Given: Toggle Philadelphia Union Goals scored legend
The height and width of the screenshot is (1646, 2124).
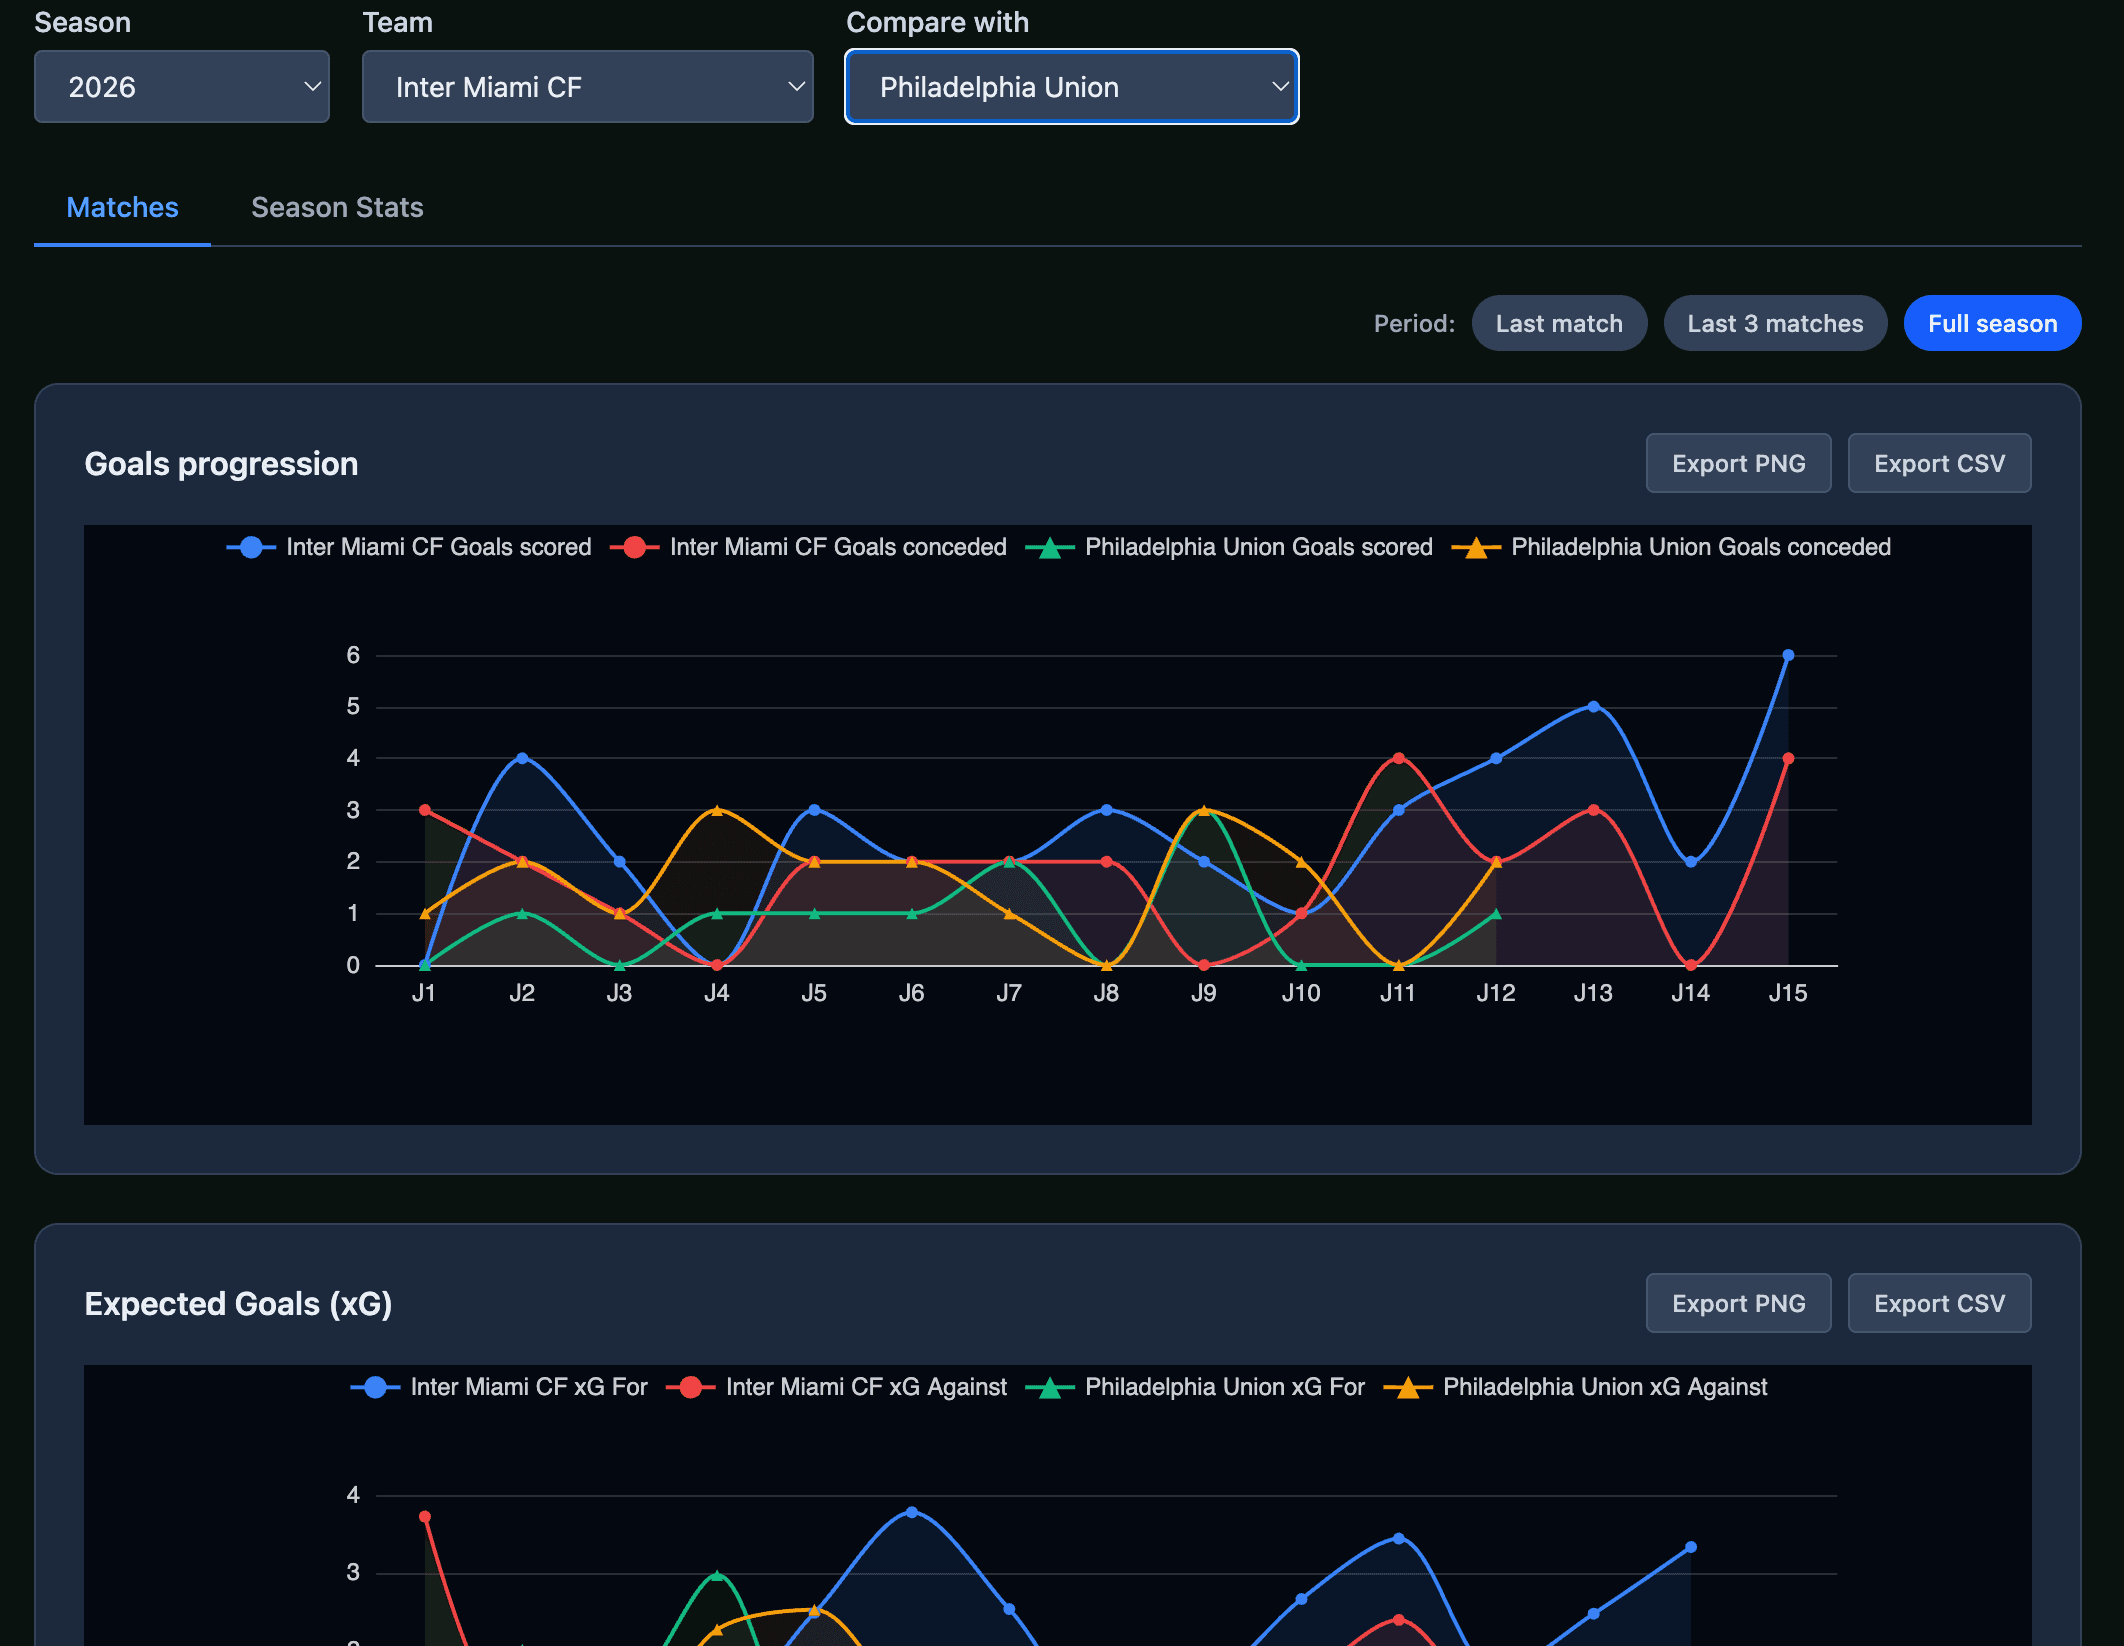Looking at the screenshot, I should (1229, 547).
